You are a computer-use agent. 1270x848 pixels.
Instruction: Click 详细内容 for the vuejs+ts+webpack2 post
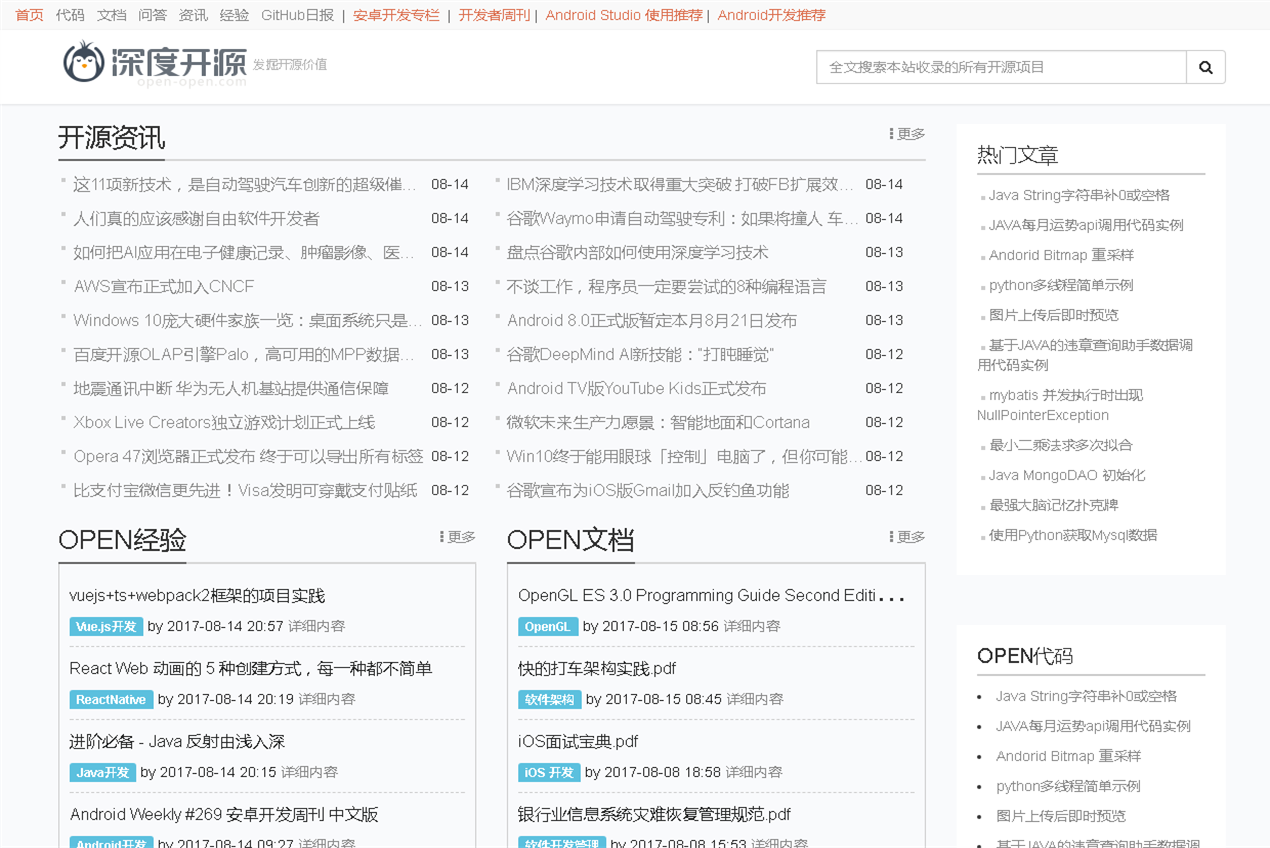point(317,627)
